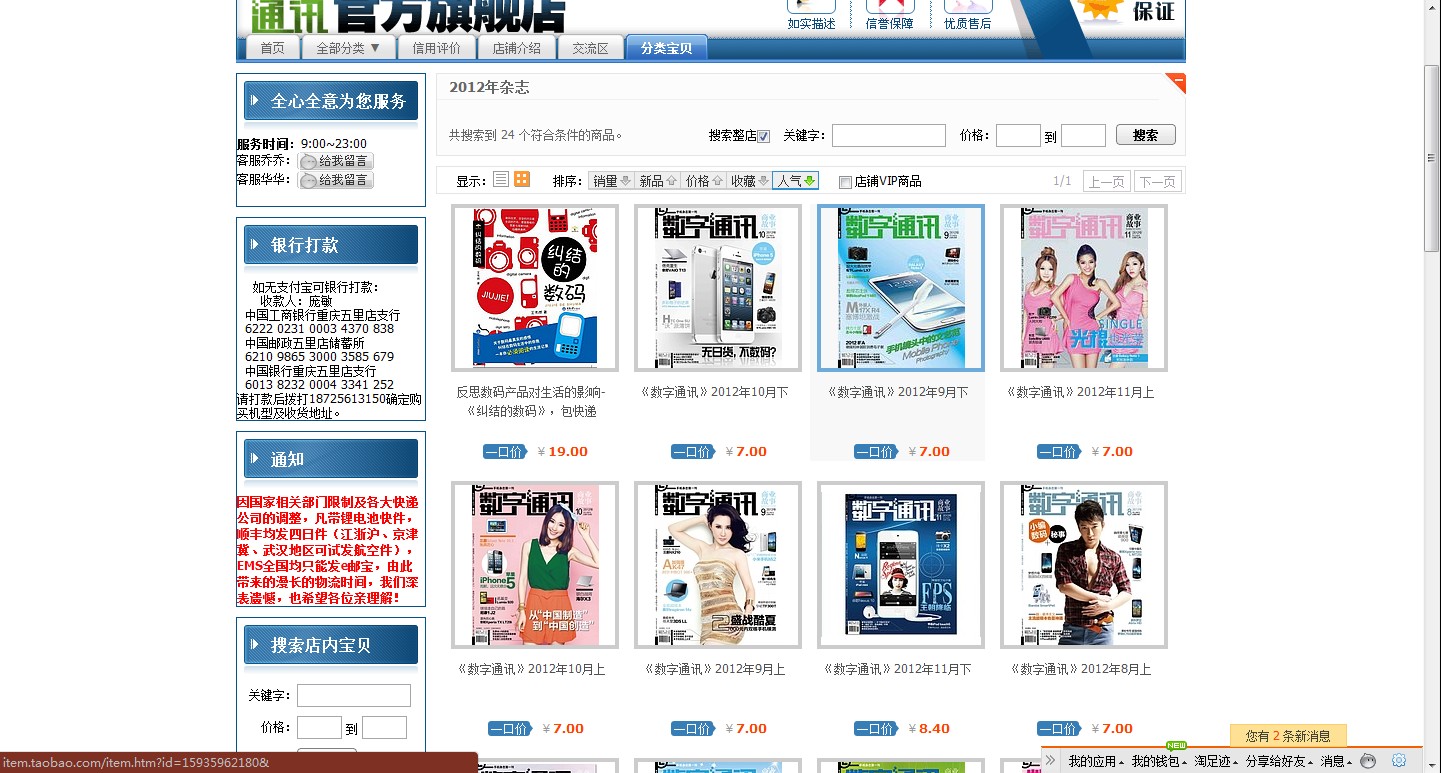View the 您有2条新消息 notification
Image resolution: width=1441 pixels, height=773 pixels.
pos(1288,735)
